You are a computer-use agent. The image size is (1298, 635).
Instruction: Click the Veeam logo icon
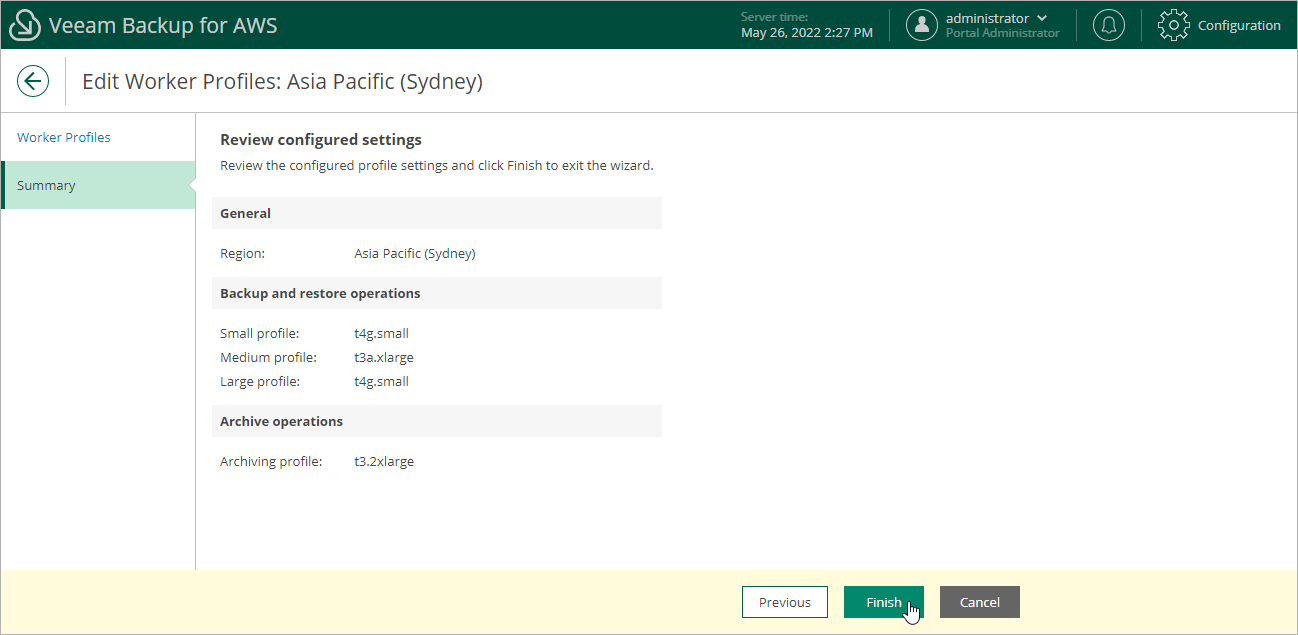click(x=25, y=25)
